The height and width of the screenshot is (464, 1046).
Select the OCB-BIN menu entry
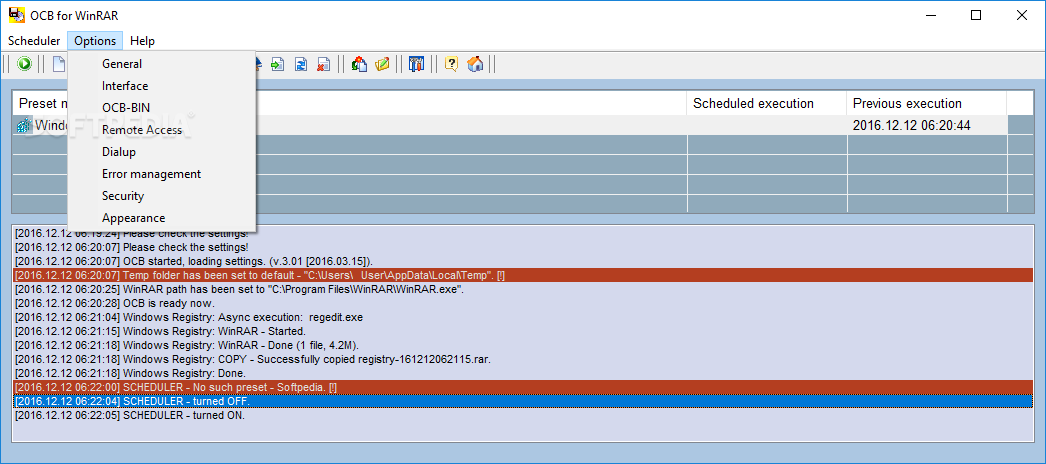[x=162, y=108]
